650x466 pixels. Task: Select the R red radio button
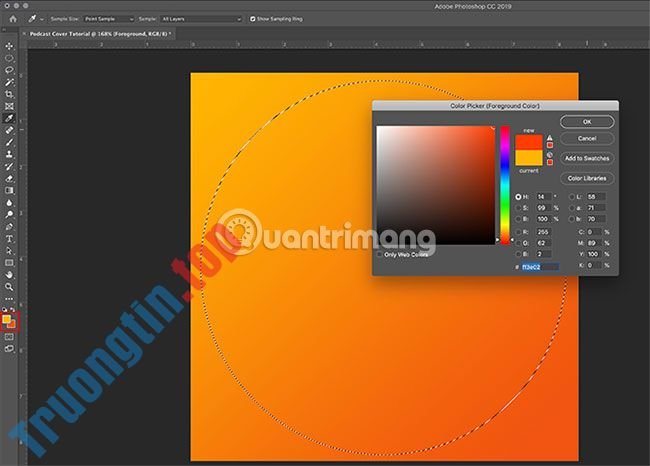[x=518, y=232]
